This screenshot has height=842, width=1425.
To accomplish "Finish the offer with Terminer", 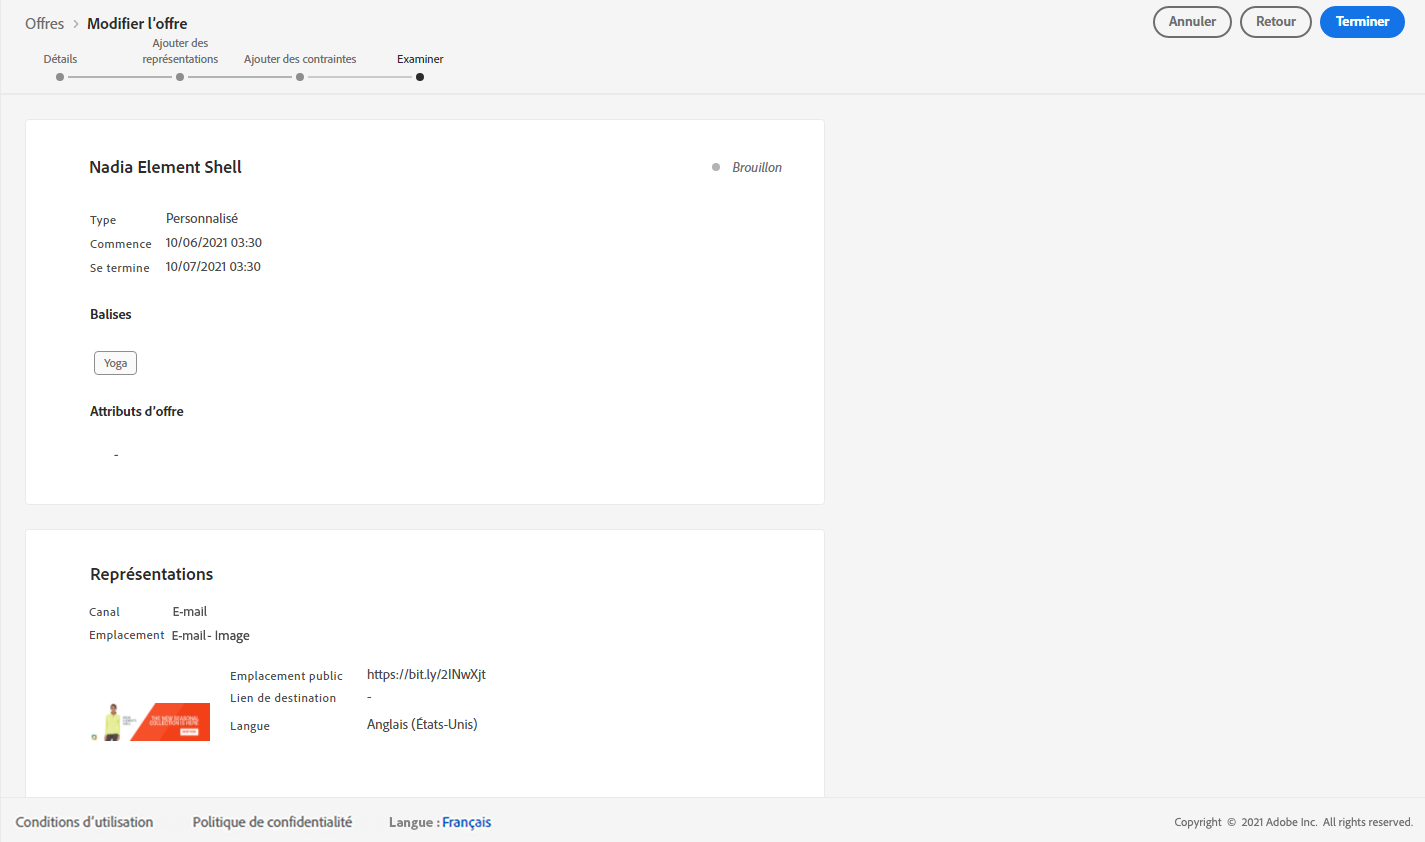I will (x=1362, y=22).
